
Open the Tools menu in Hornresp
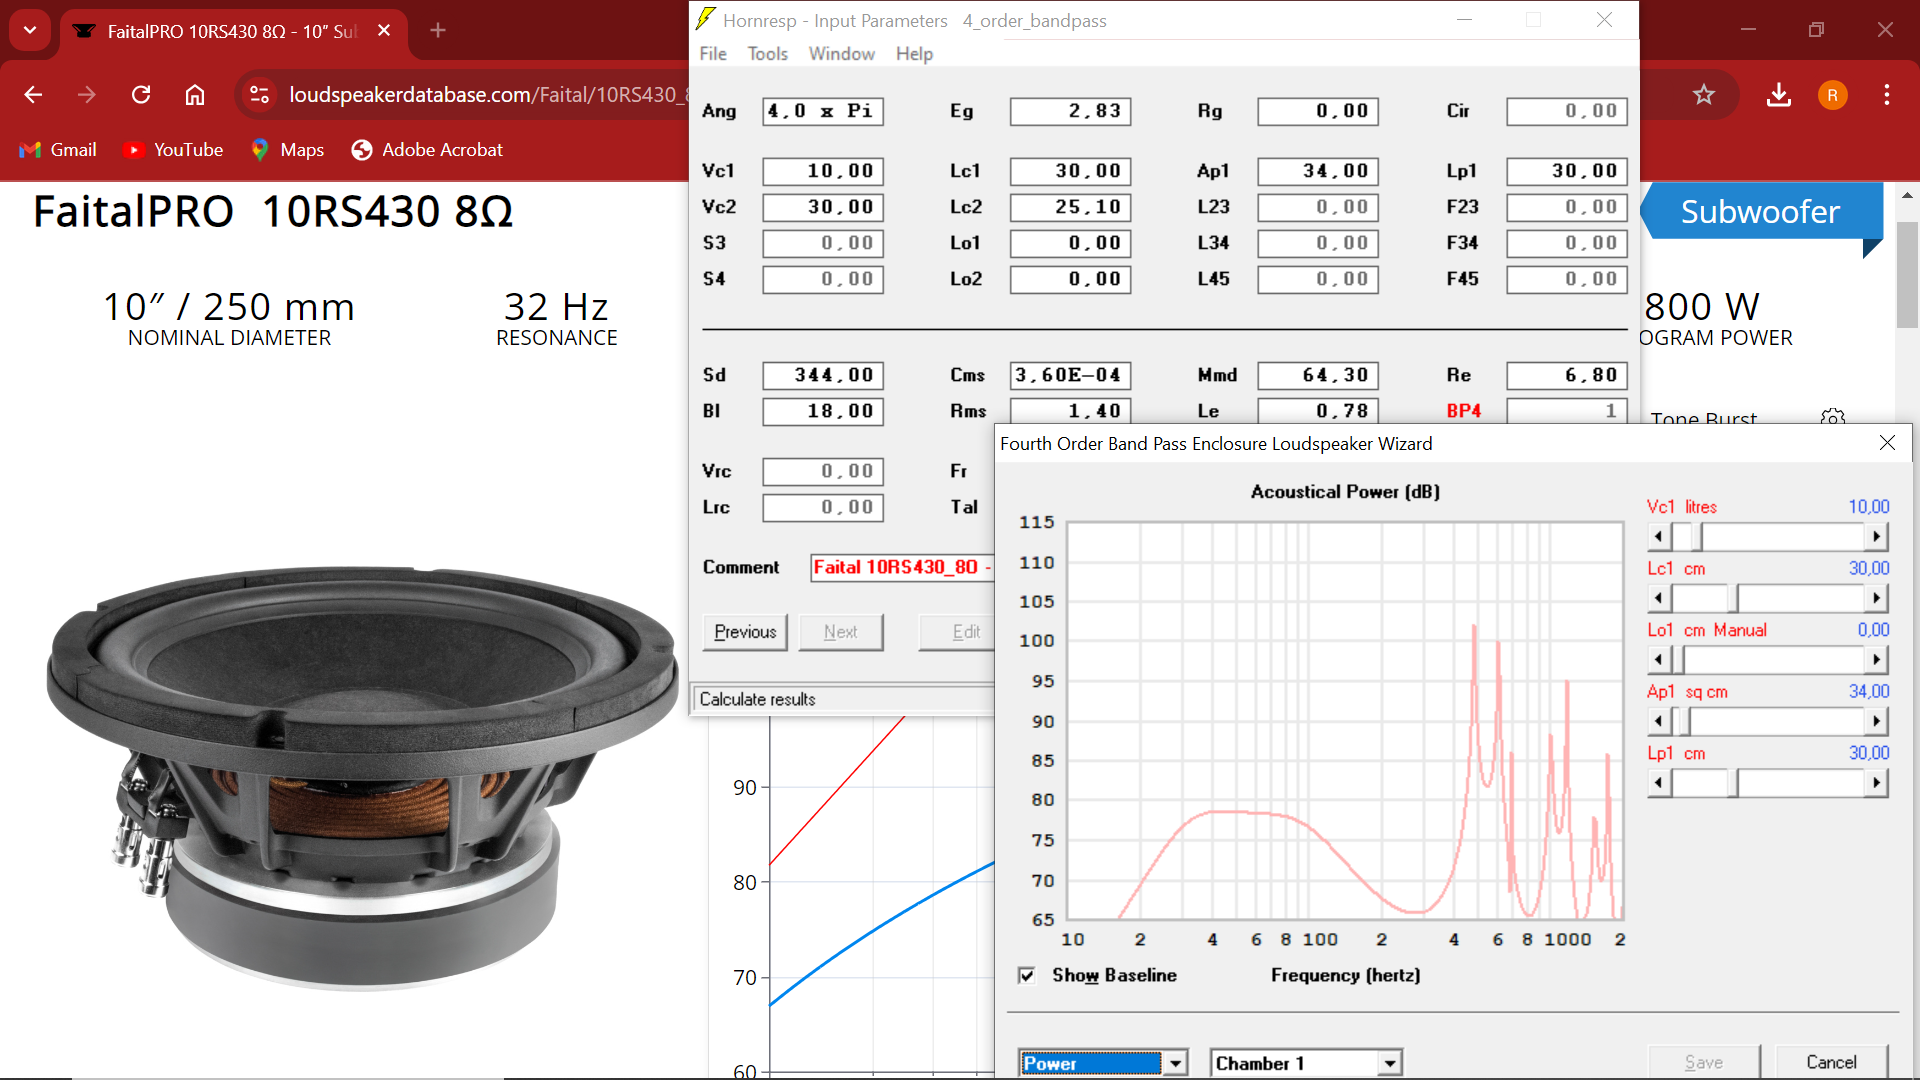(767, 54)
